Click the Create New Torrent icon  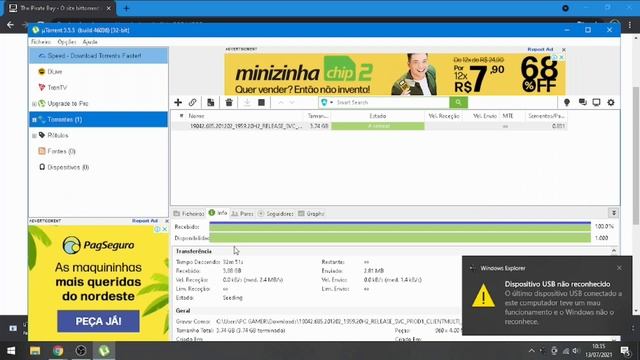[x=211, y=102]
